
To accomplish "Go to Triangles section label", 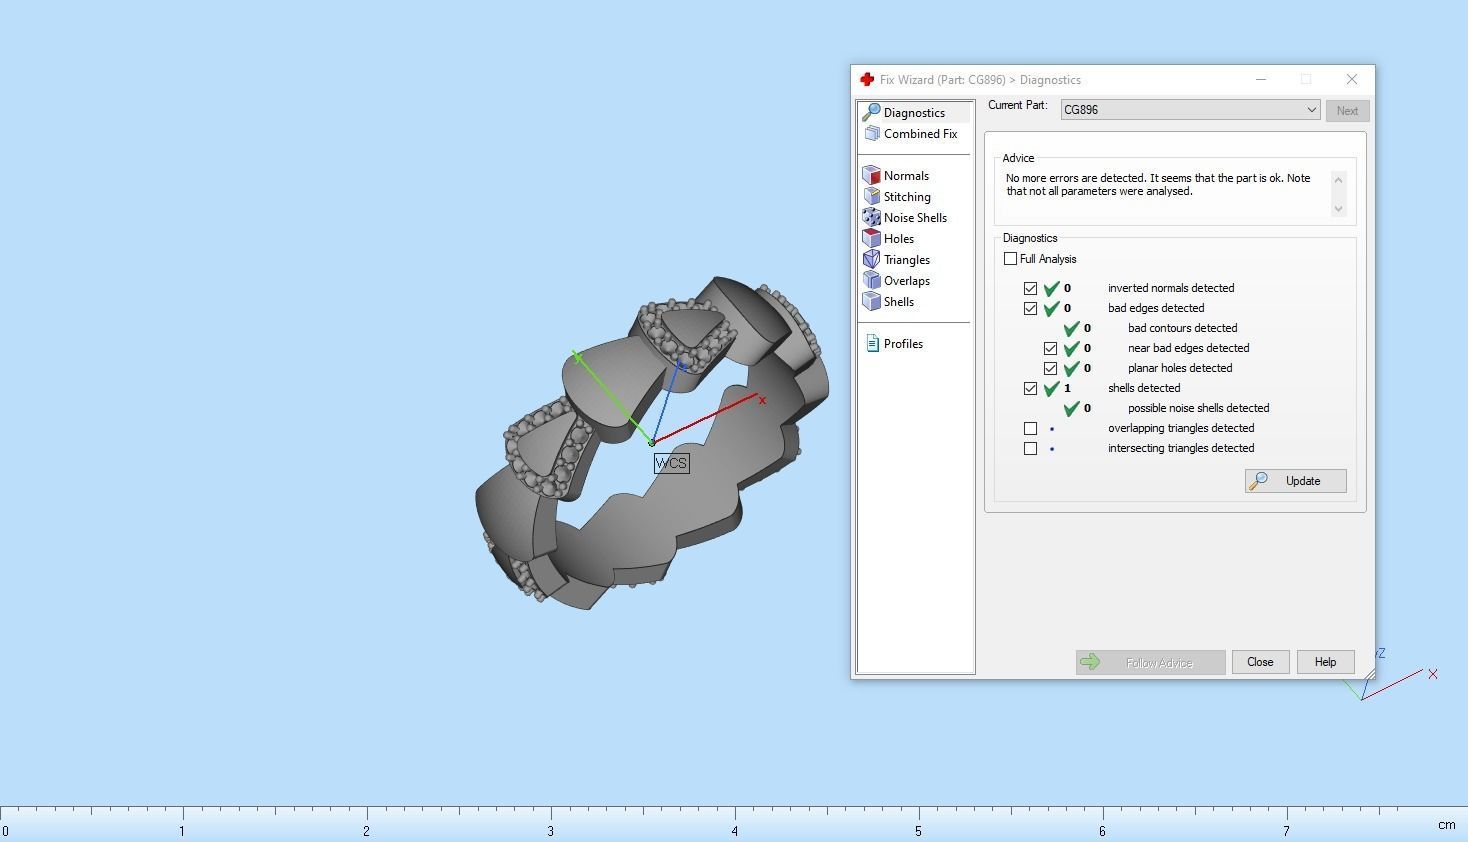I will pos(907,260).
